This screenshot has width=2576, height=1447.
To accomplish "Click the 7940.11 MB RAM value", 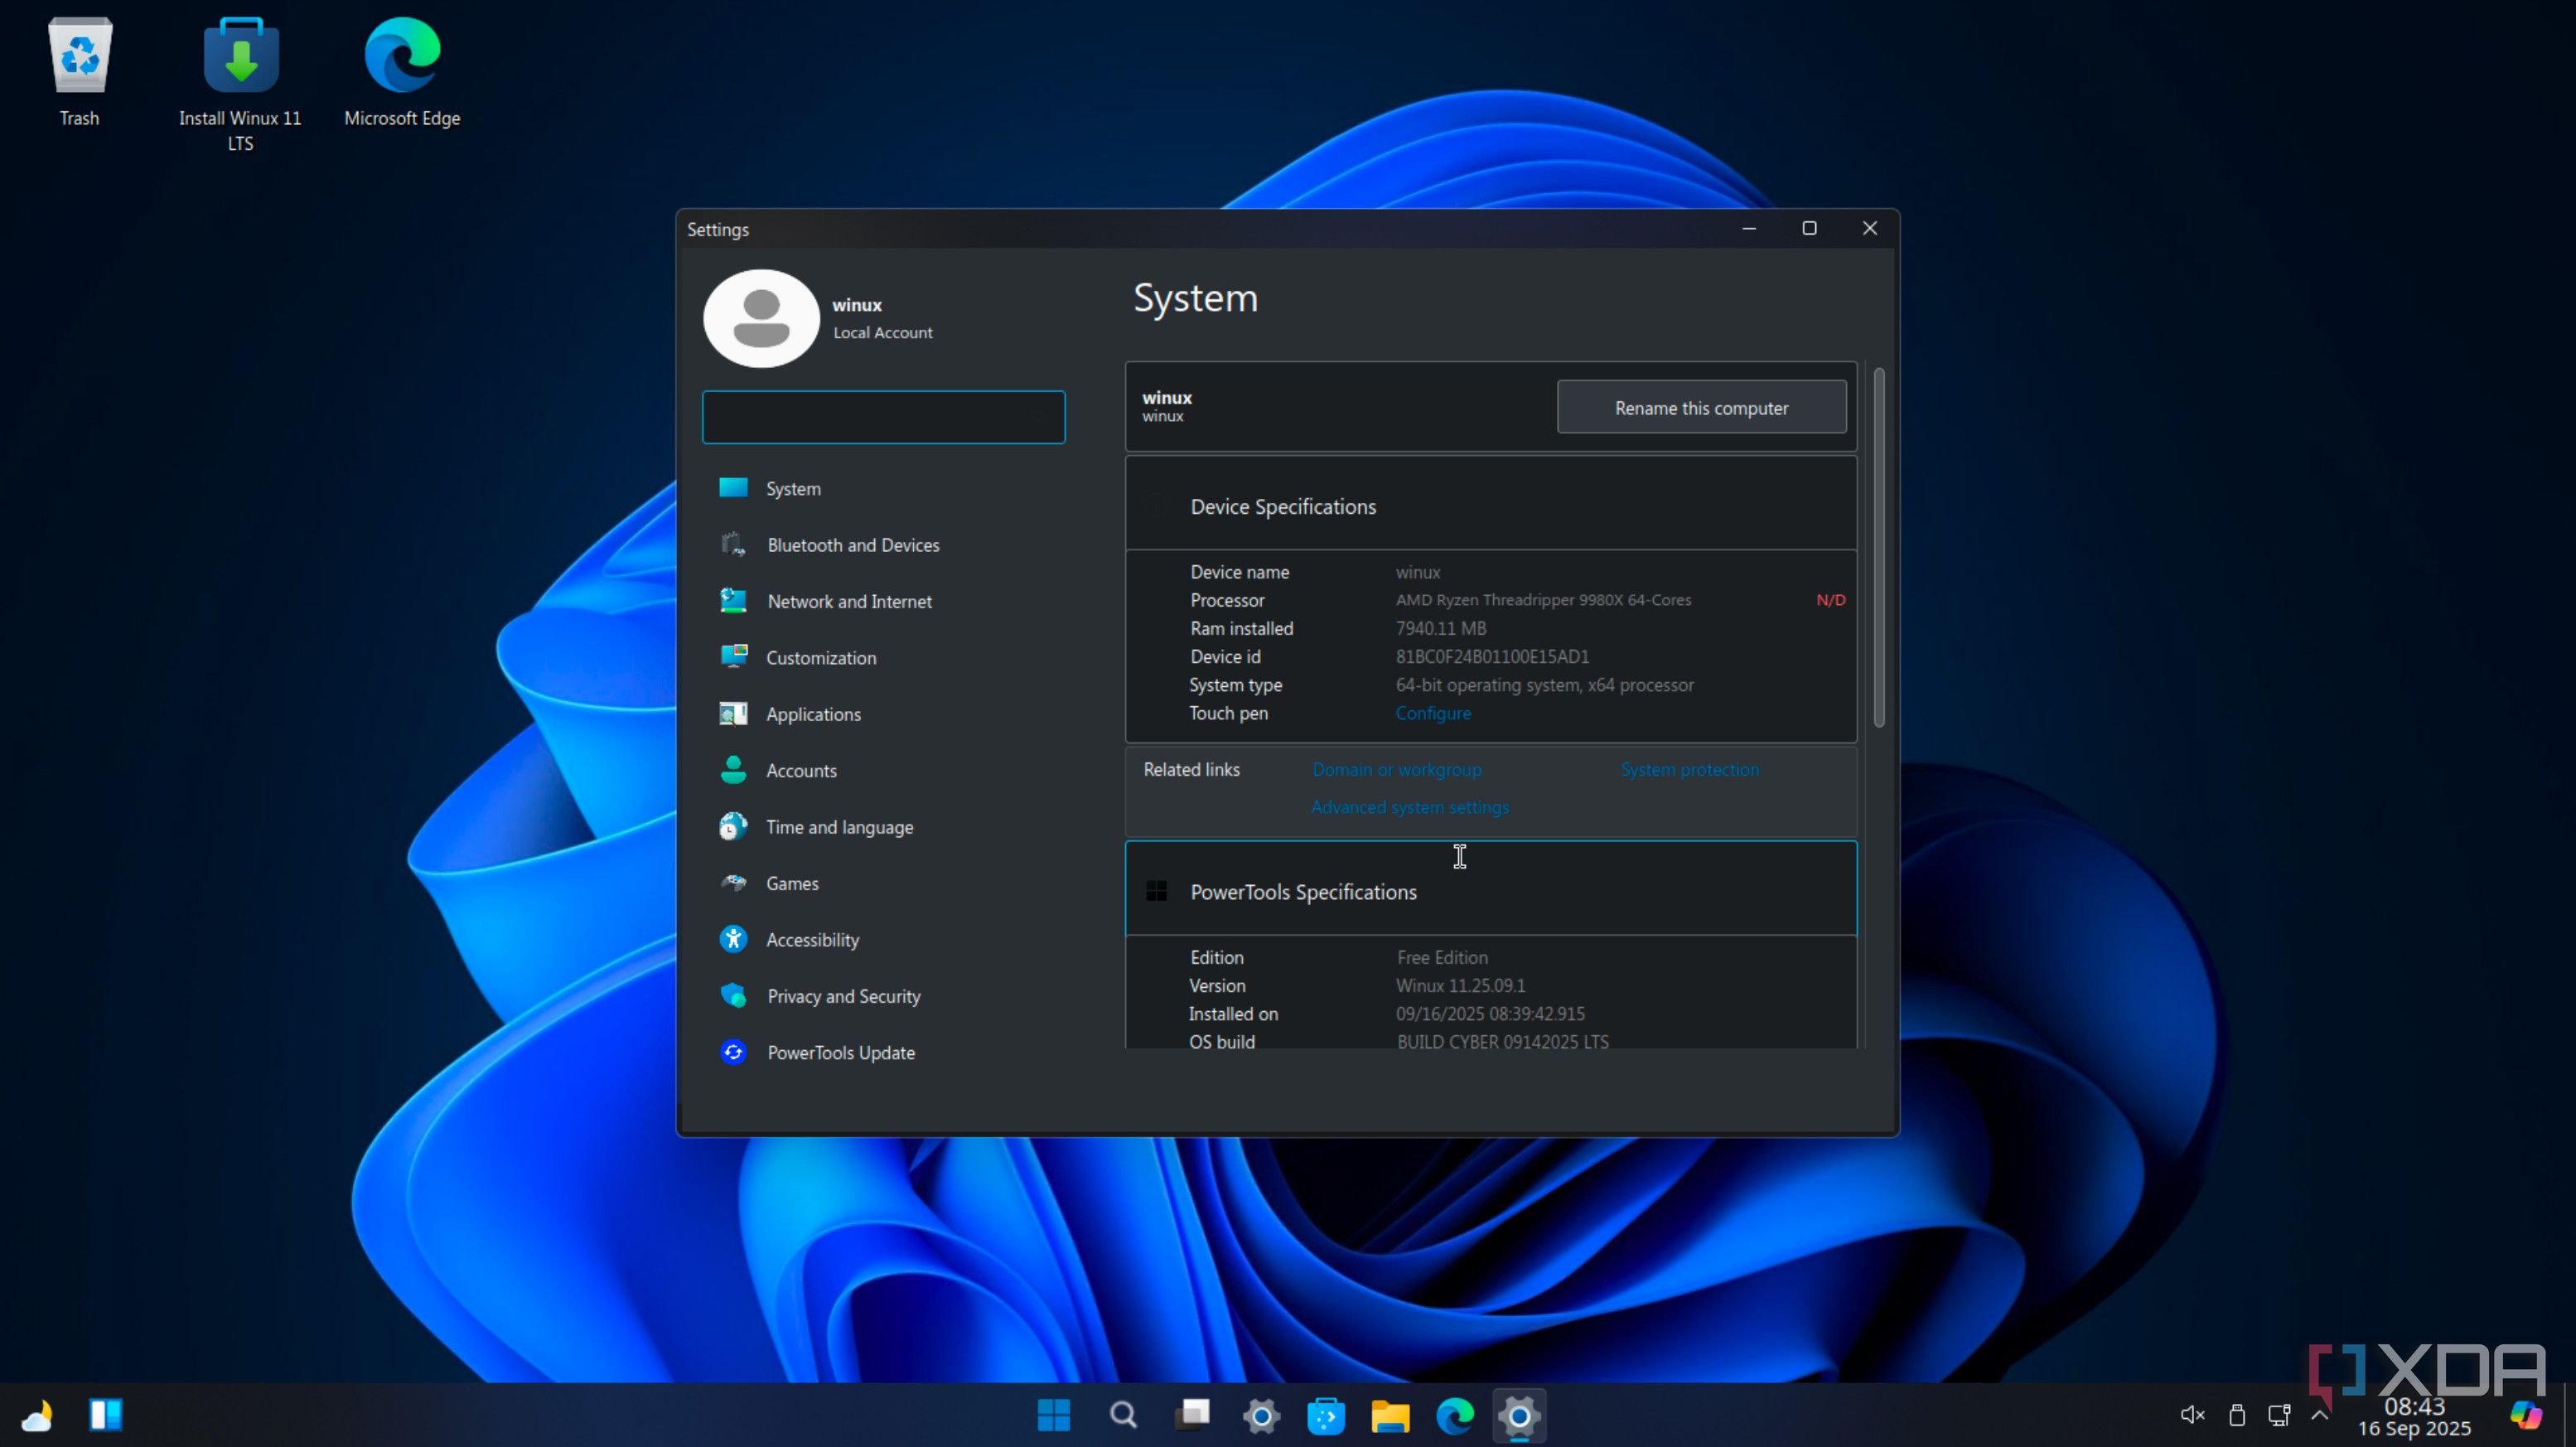I will click(1440, 628).
